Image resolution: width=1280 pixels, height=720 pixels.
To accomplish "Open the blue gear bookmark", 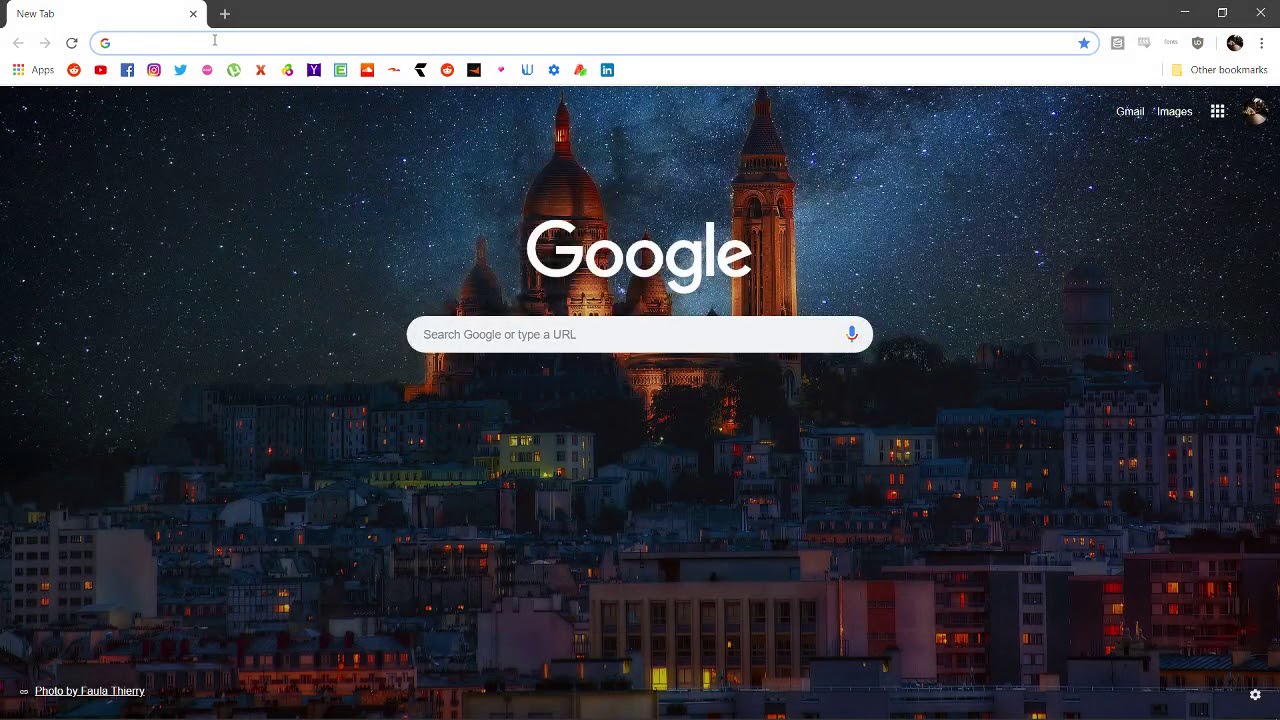I will coord(554,70).
